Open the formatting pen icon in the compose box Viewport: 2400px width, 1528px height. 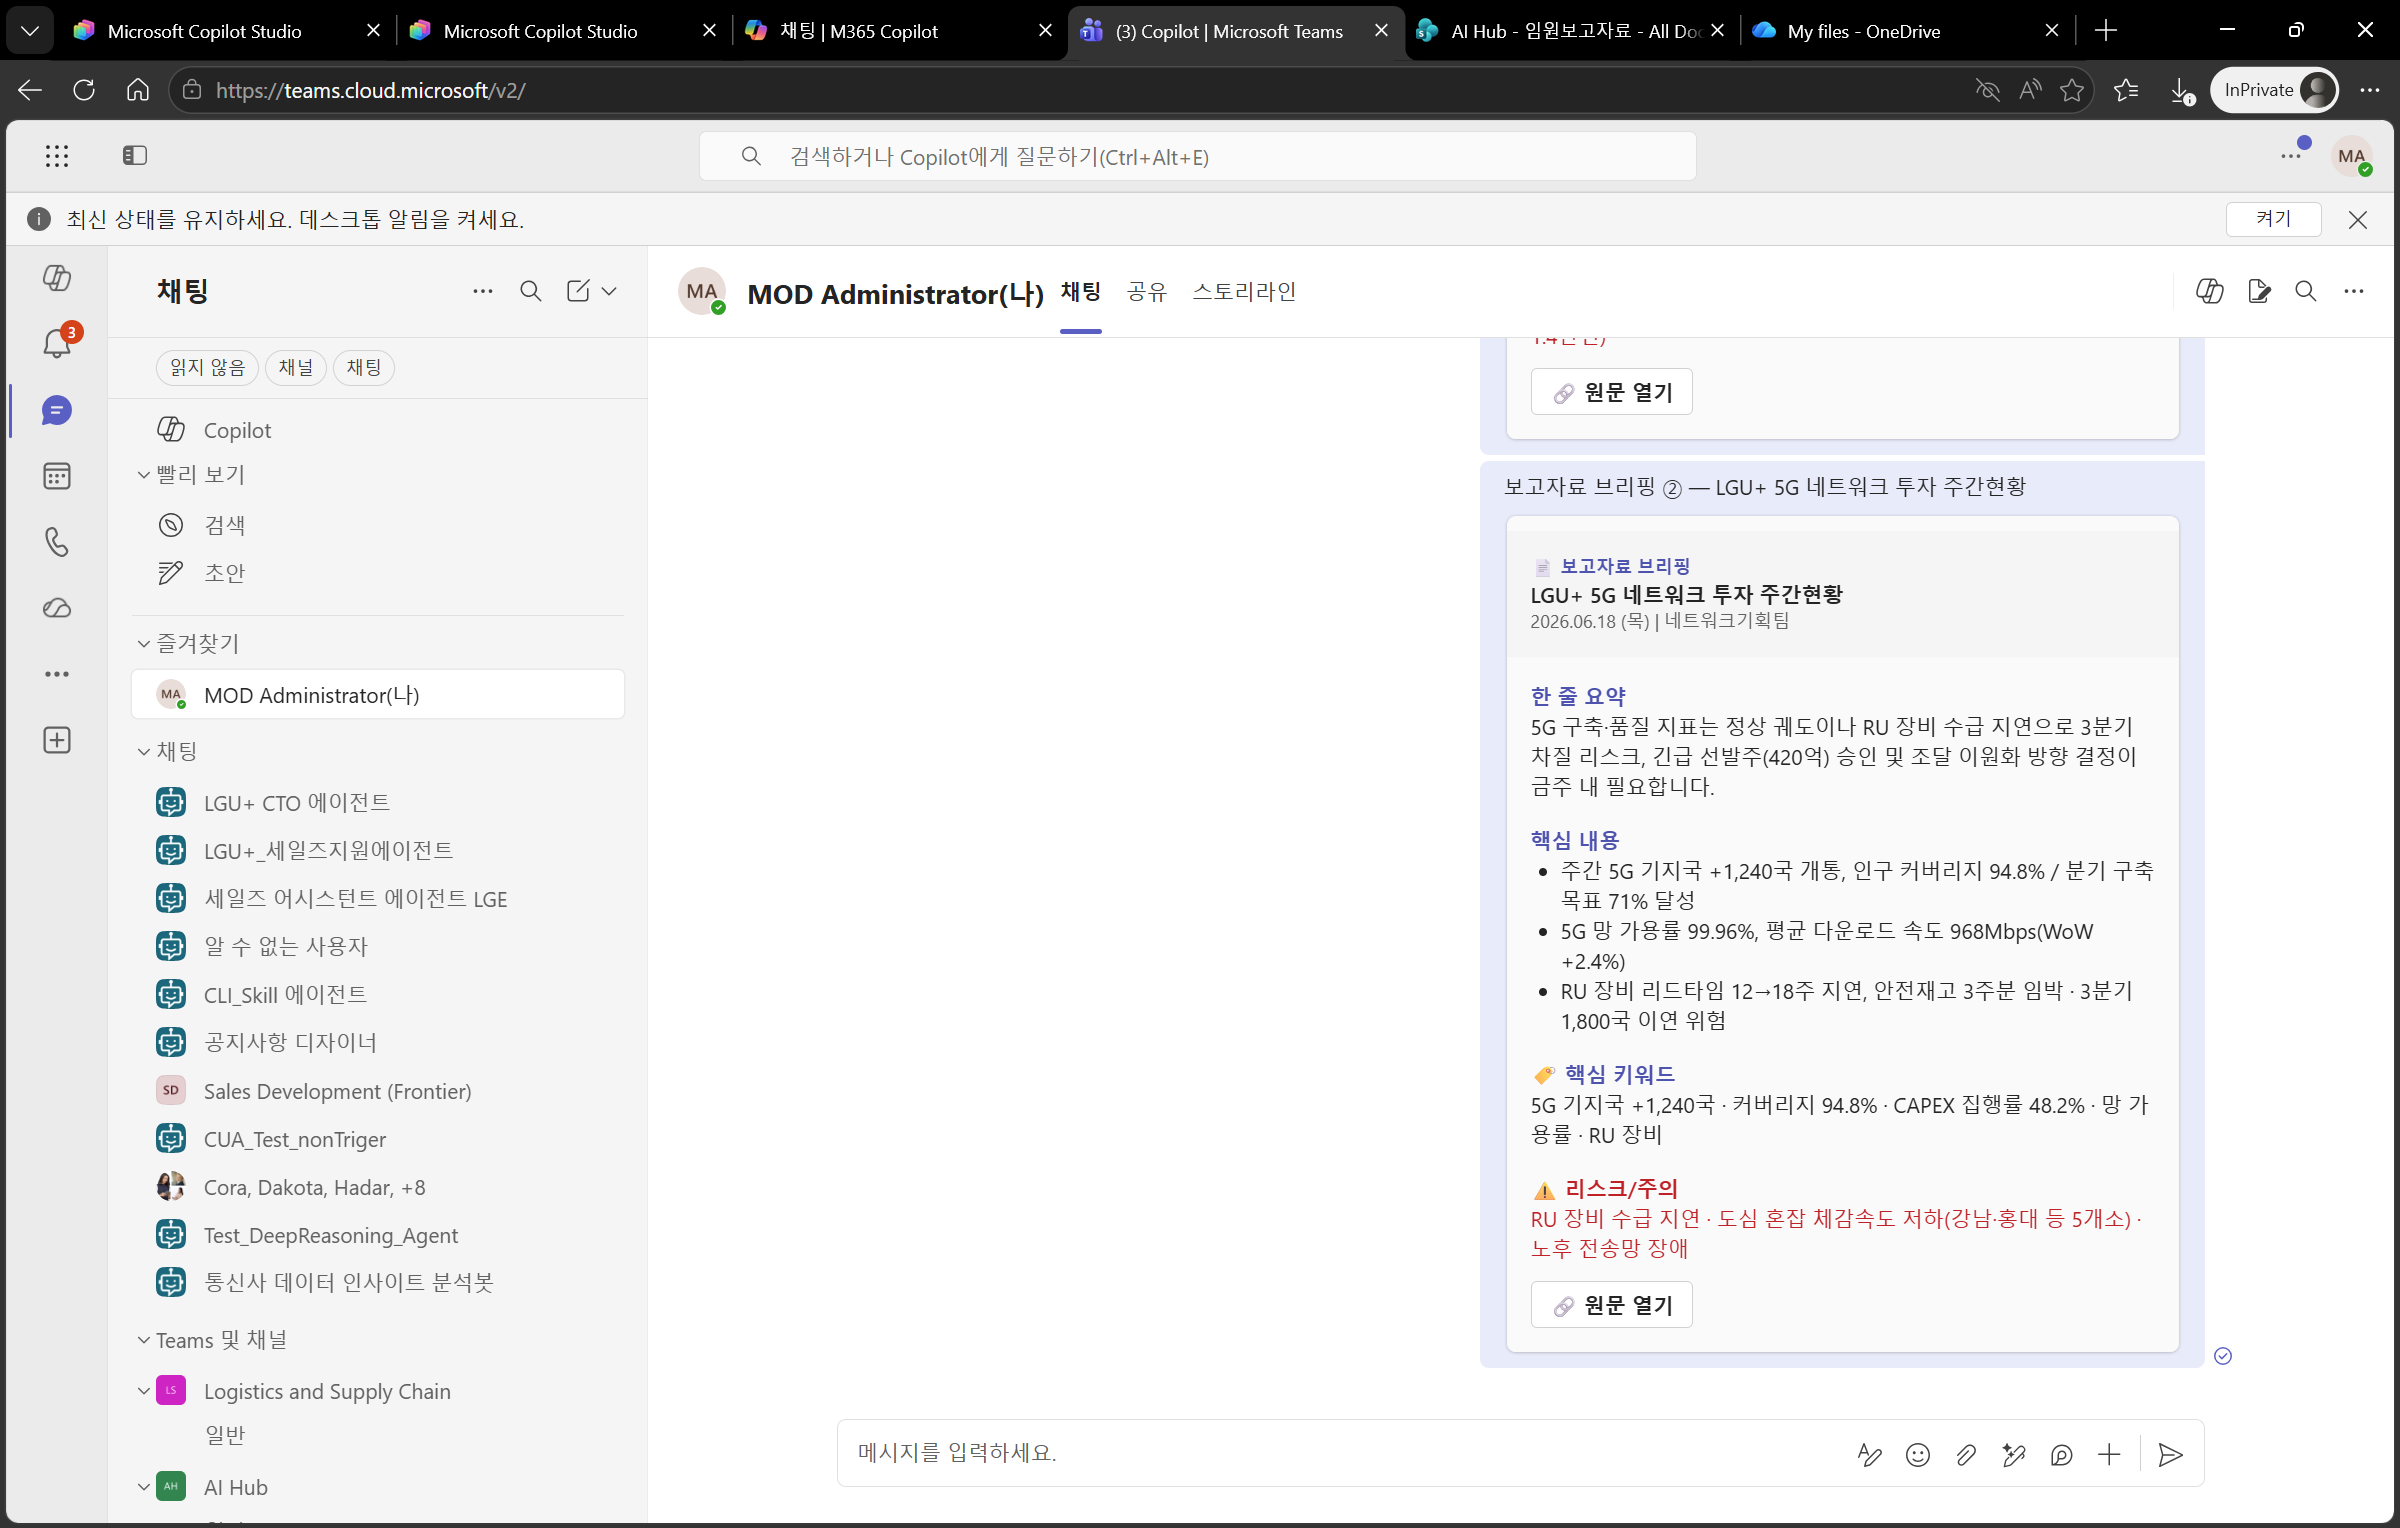click(x=1869, y=1455)
